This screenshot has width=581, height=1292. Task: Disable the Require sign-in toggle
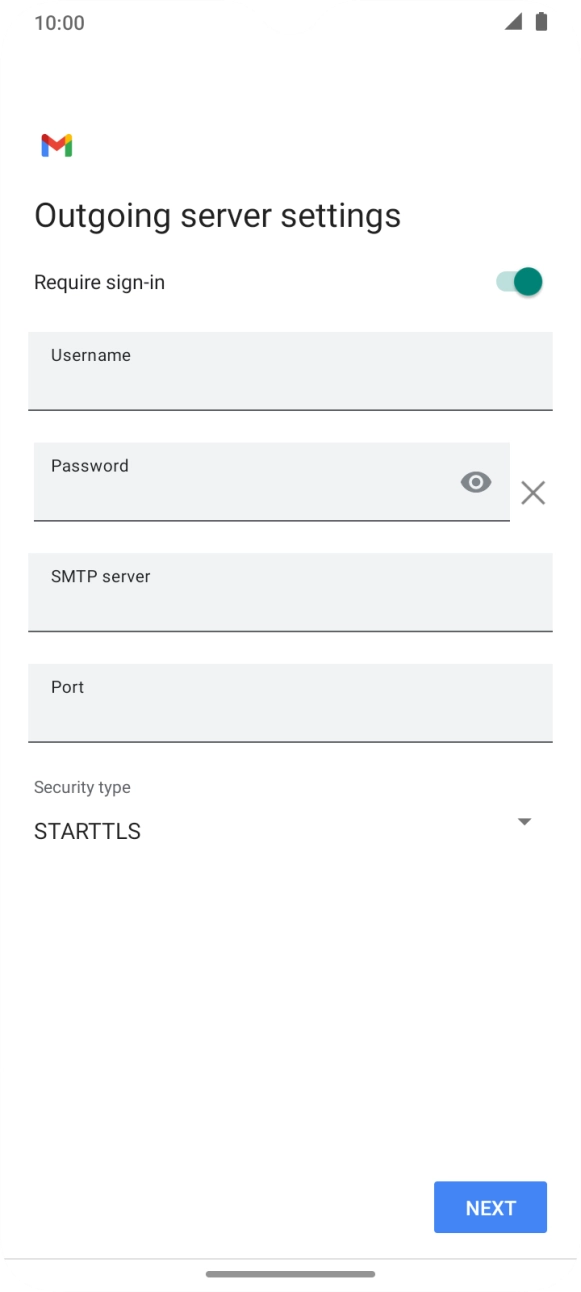(519, 281)
